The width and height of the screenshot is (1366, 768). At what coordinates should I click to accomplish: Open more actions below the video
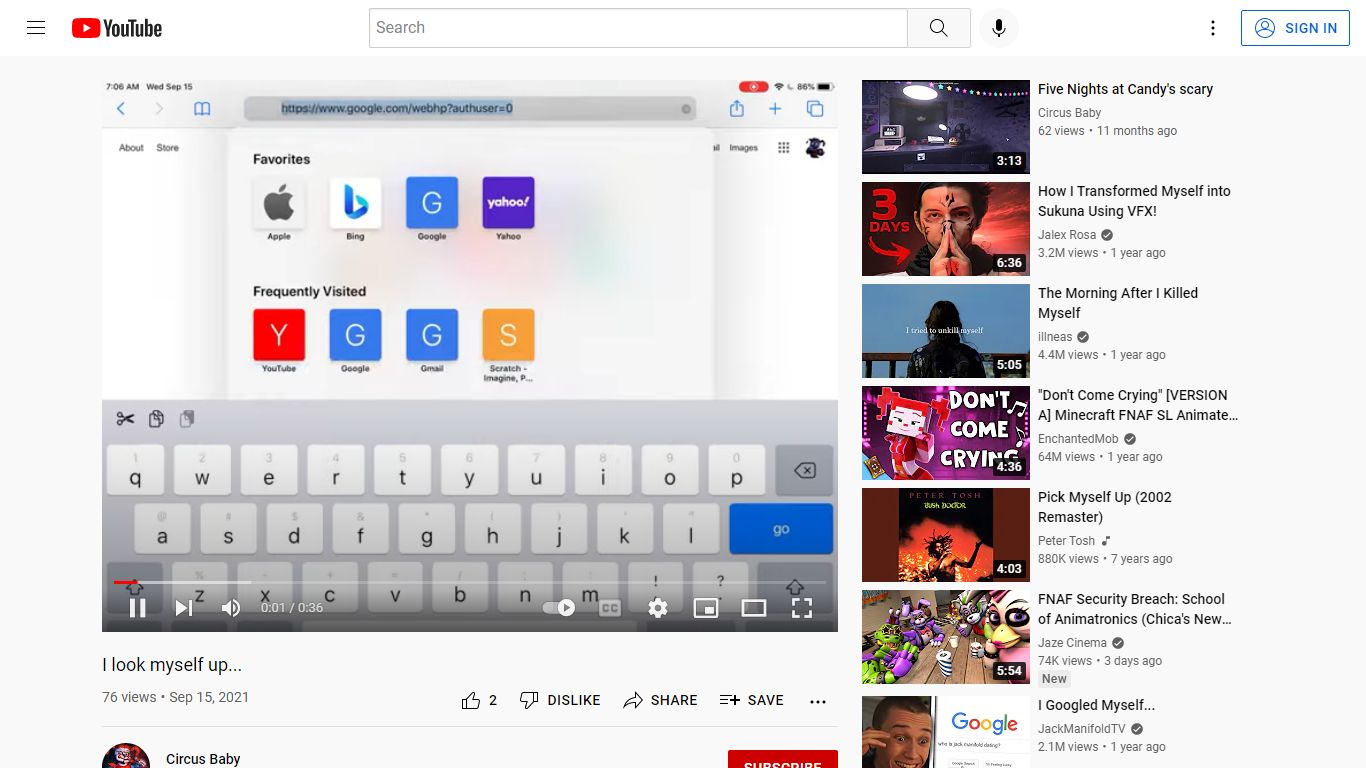click(x=818, y=701)
